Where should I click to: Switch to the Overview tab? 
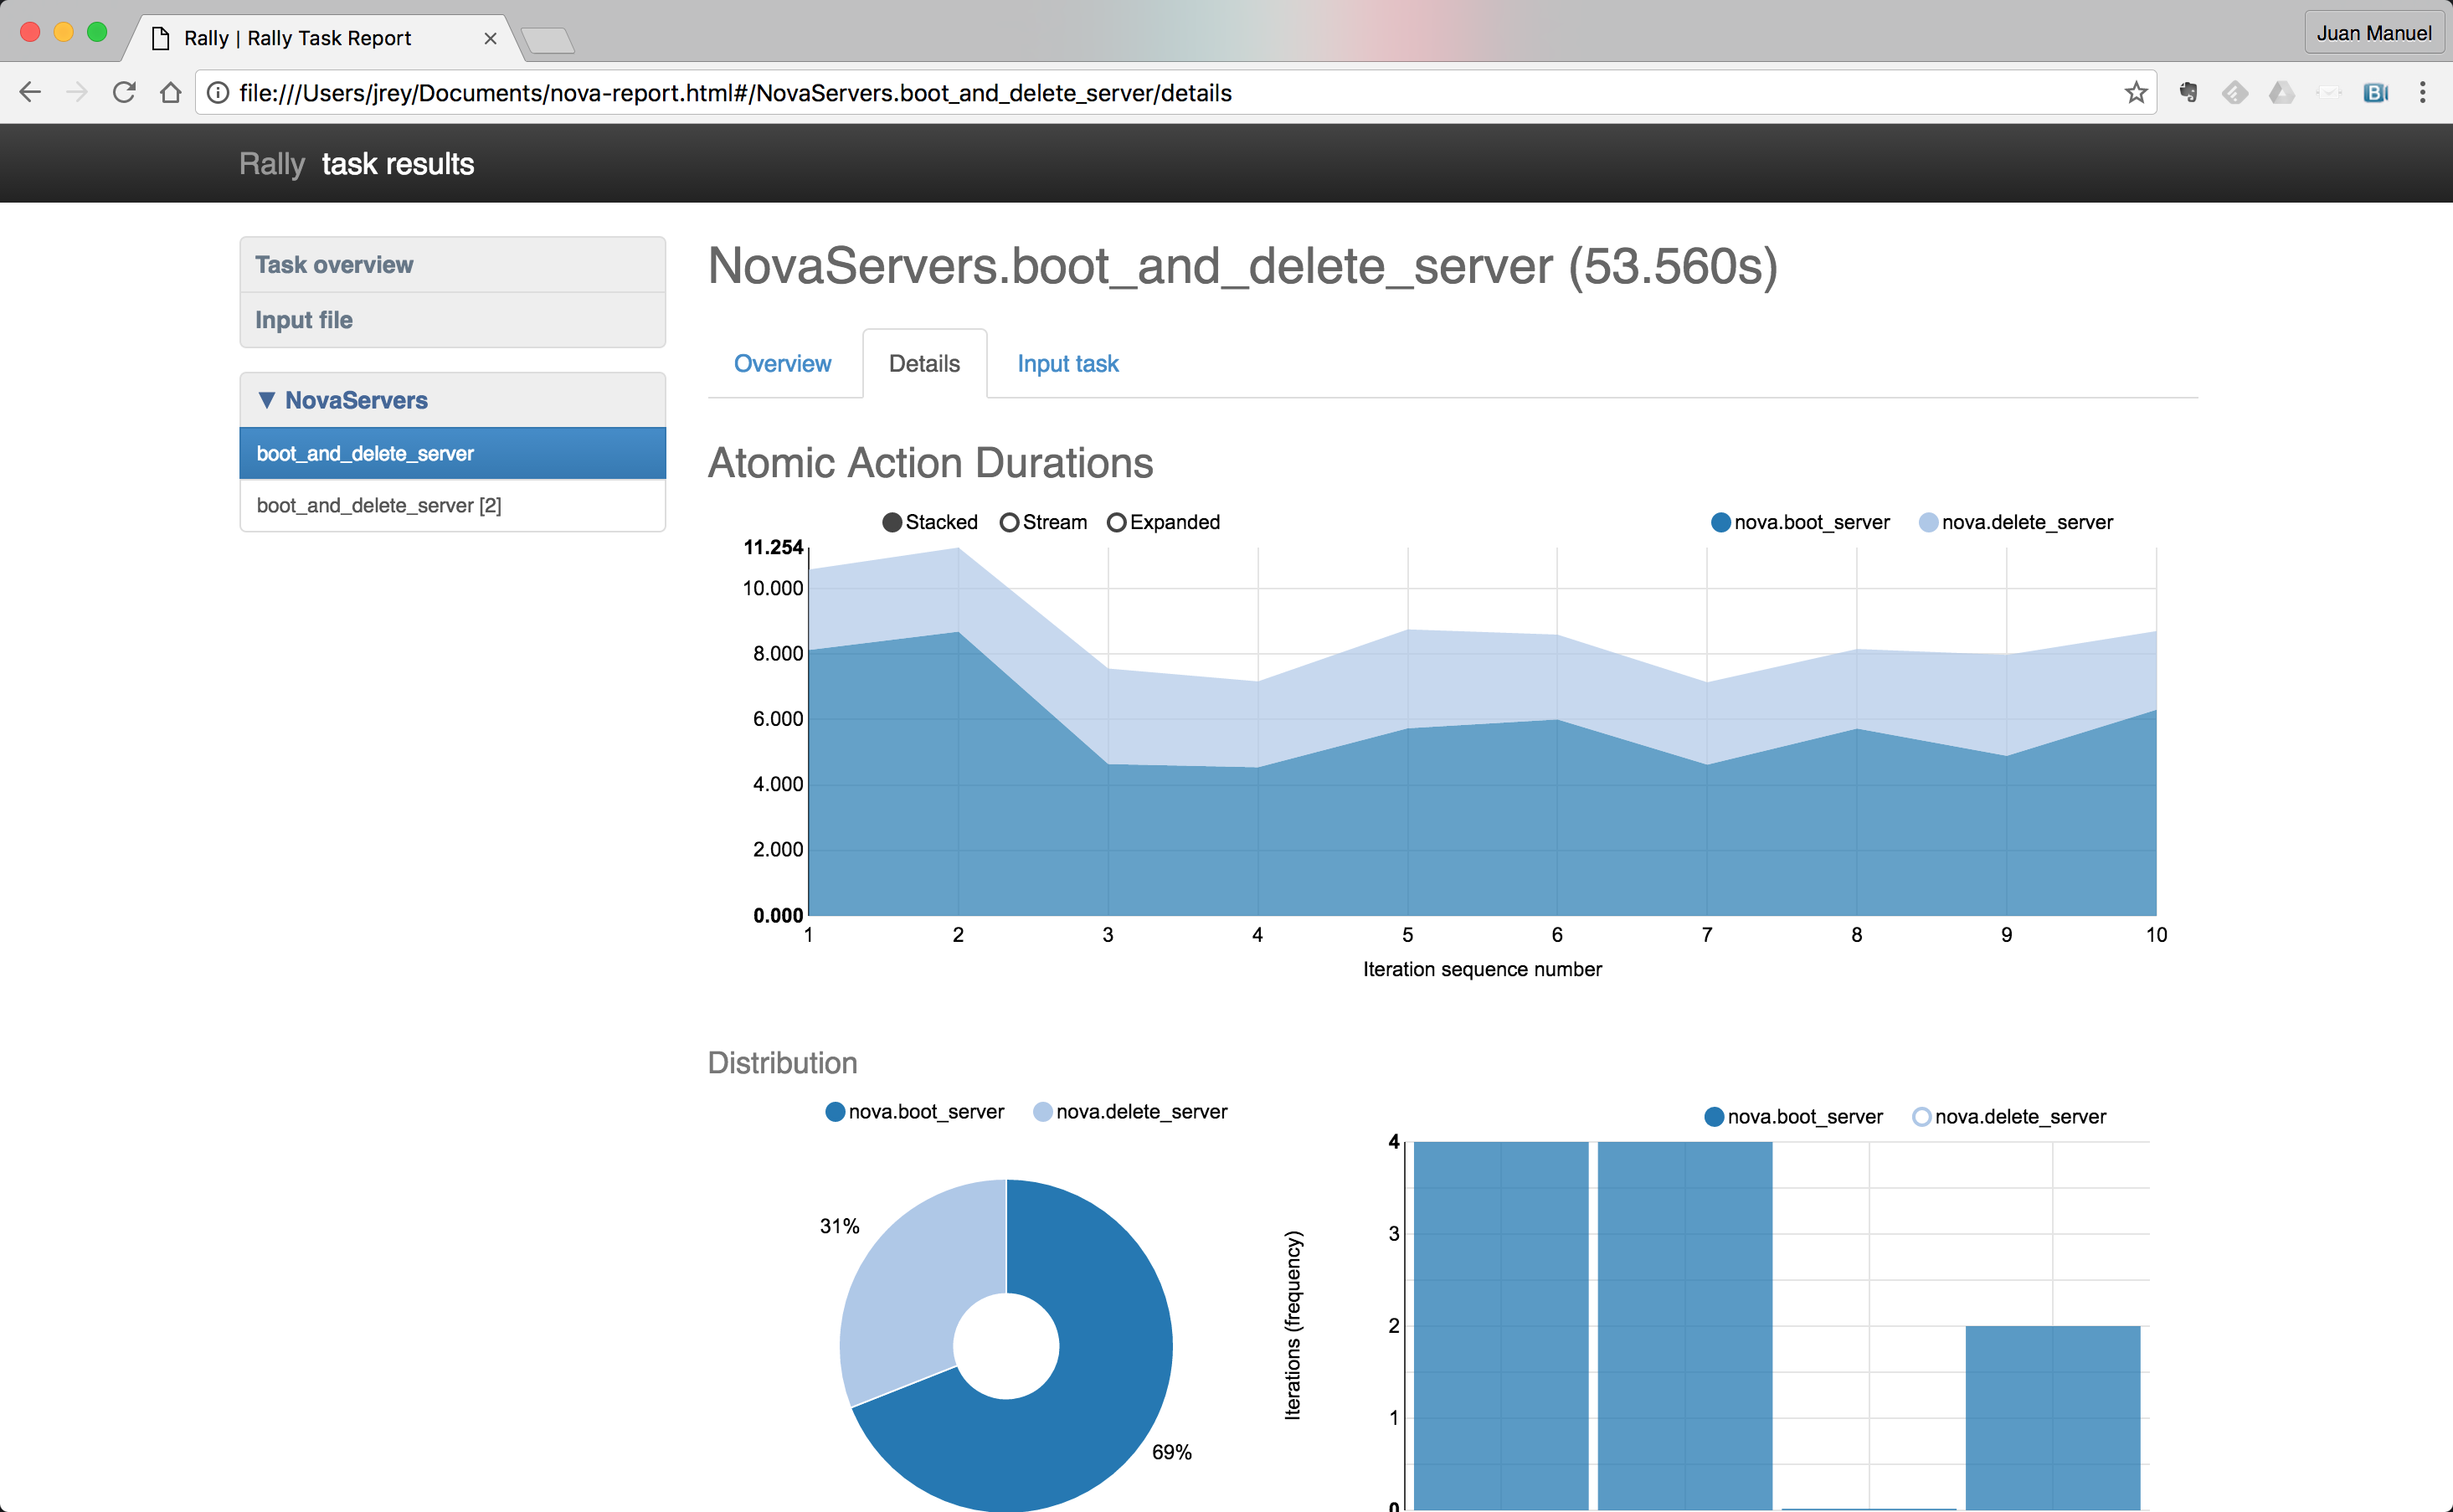782,364
